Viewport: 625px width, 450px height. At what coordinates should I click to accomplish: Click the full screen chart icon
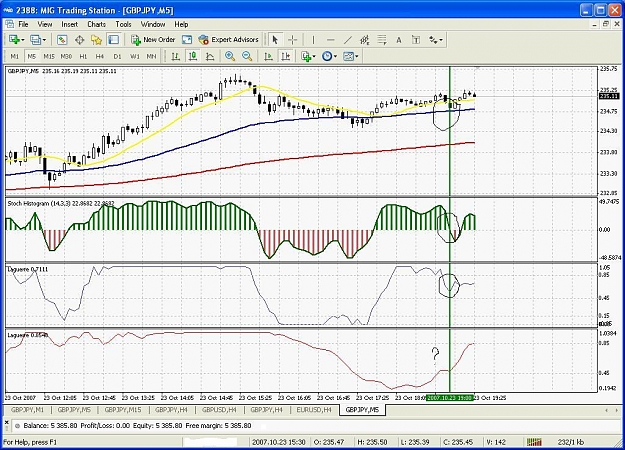coord(187,39)
